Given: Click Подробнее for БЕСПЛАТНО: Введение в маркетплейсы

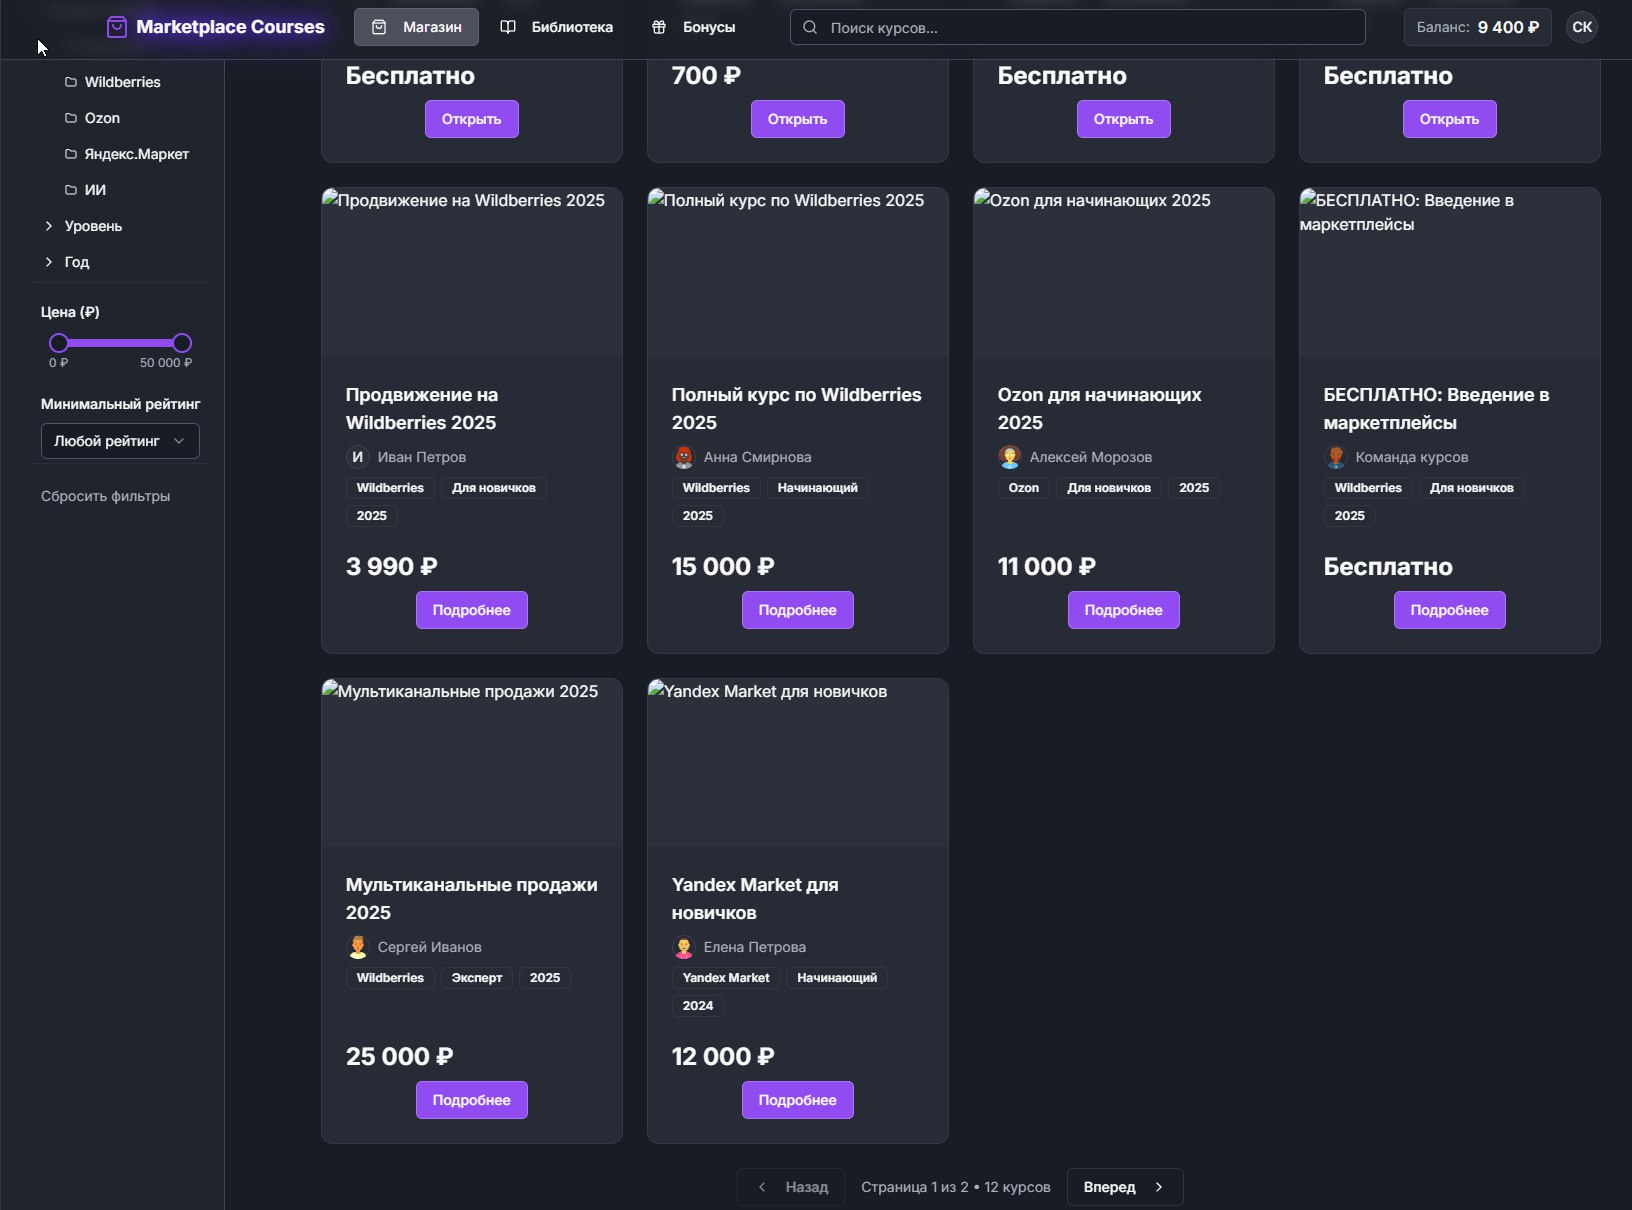Looking at the screenshot, I should click(1450, 610).
